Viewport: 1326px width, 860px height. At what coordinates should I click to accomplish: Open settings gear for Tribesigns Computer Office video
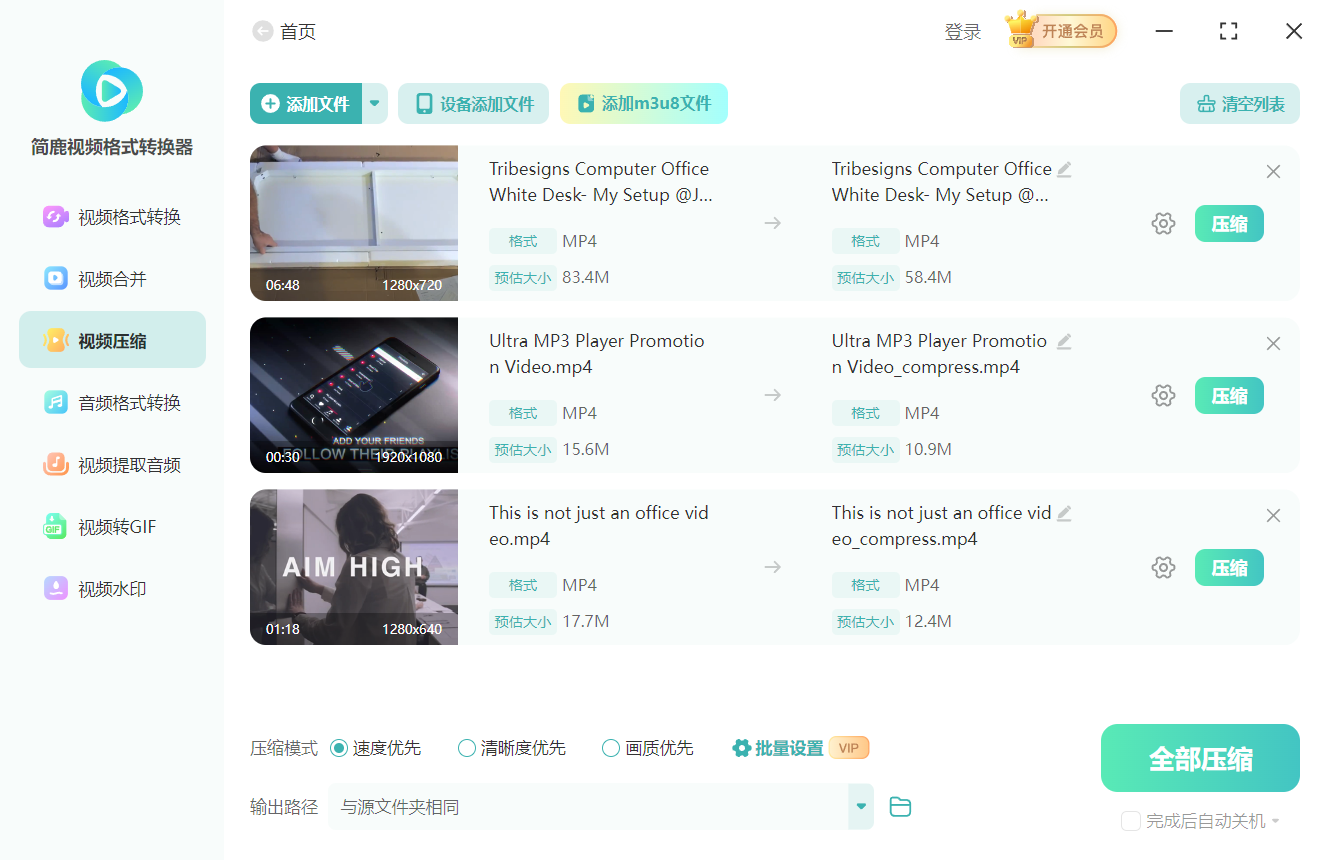(1163, 224)
